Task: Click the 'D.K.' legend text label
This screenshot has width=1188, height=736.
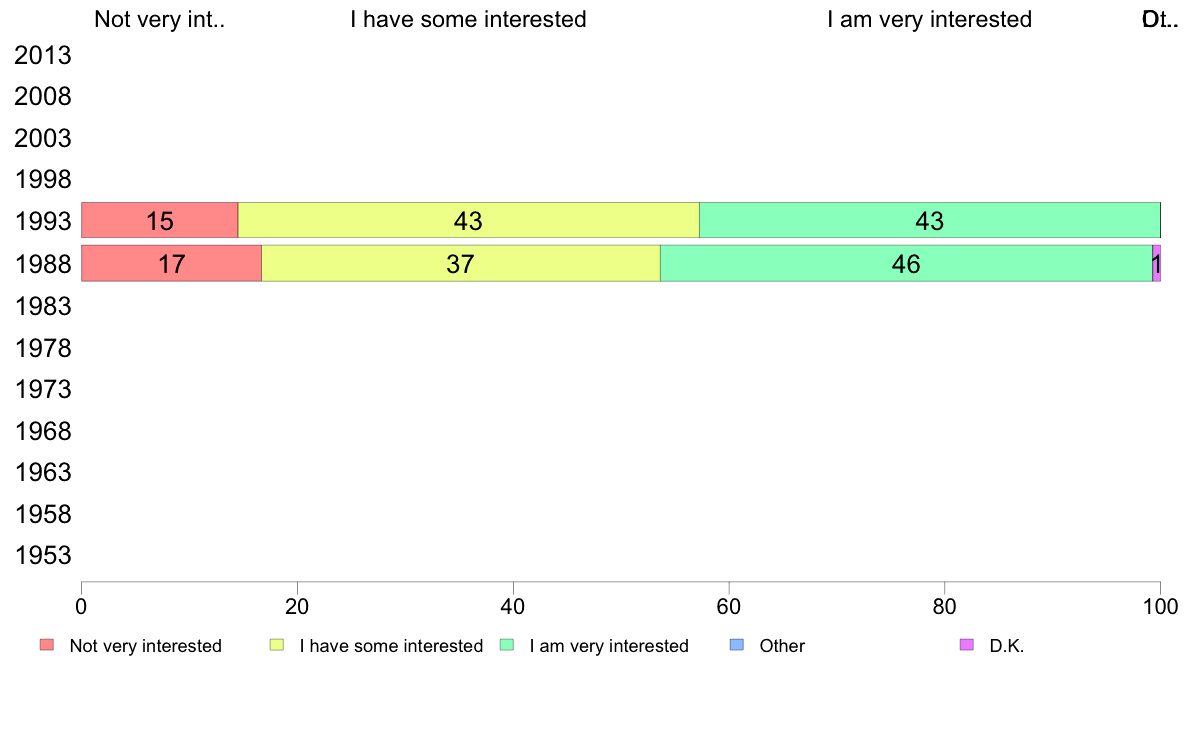Action: click(x=1007, y=646)
